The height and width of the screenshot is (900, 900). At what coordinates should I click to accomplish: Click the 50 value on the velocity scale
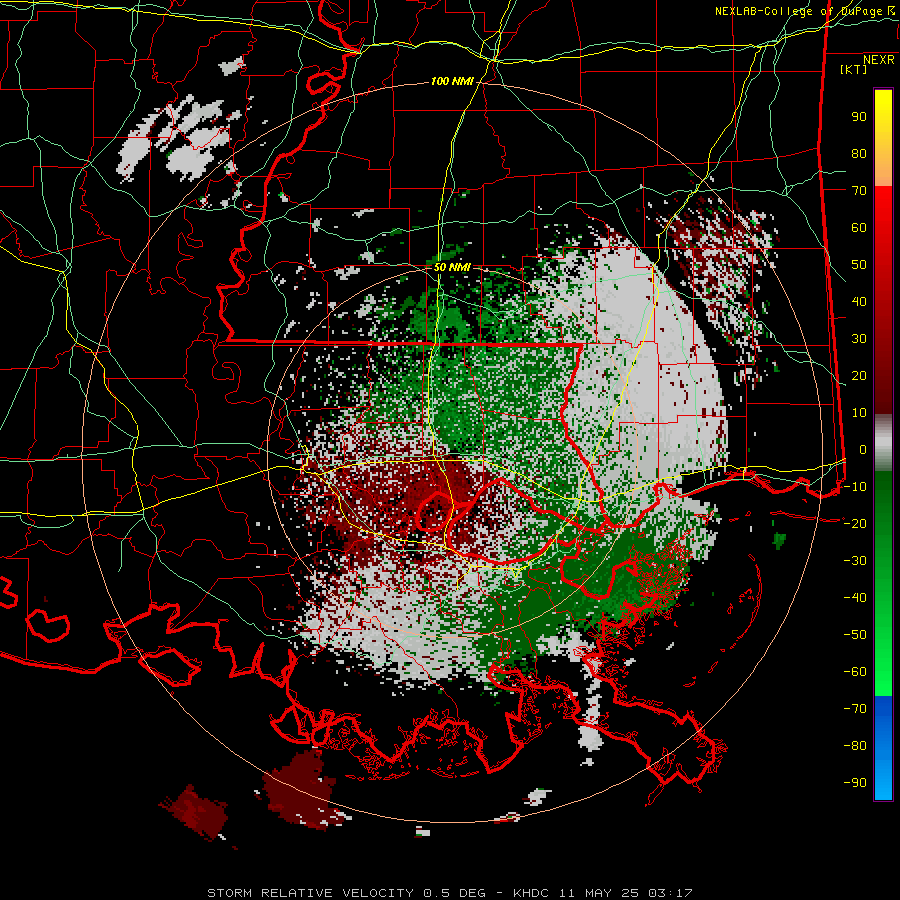pyautogui.click(x=859, y=265)
